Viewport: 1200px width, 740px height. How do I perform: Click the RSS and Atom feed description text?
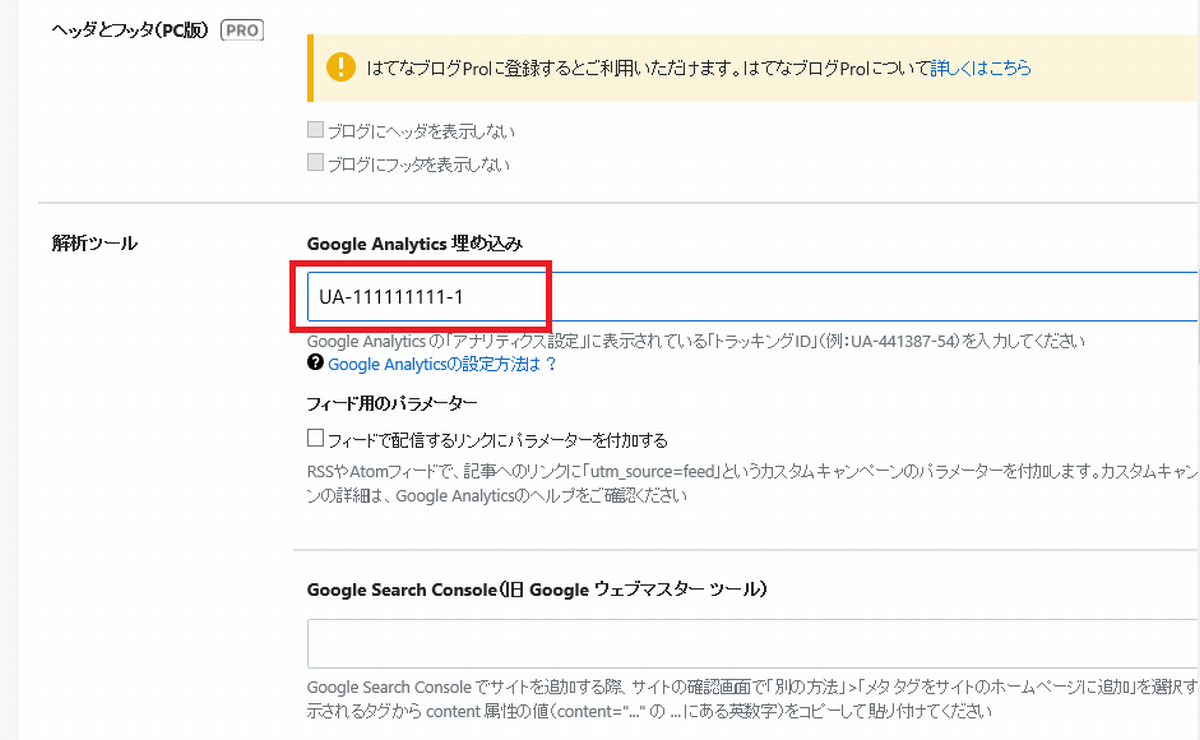(700, 474)
